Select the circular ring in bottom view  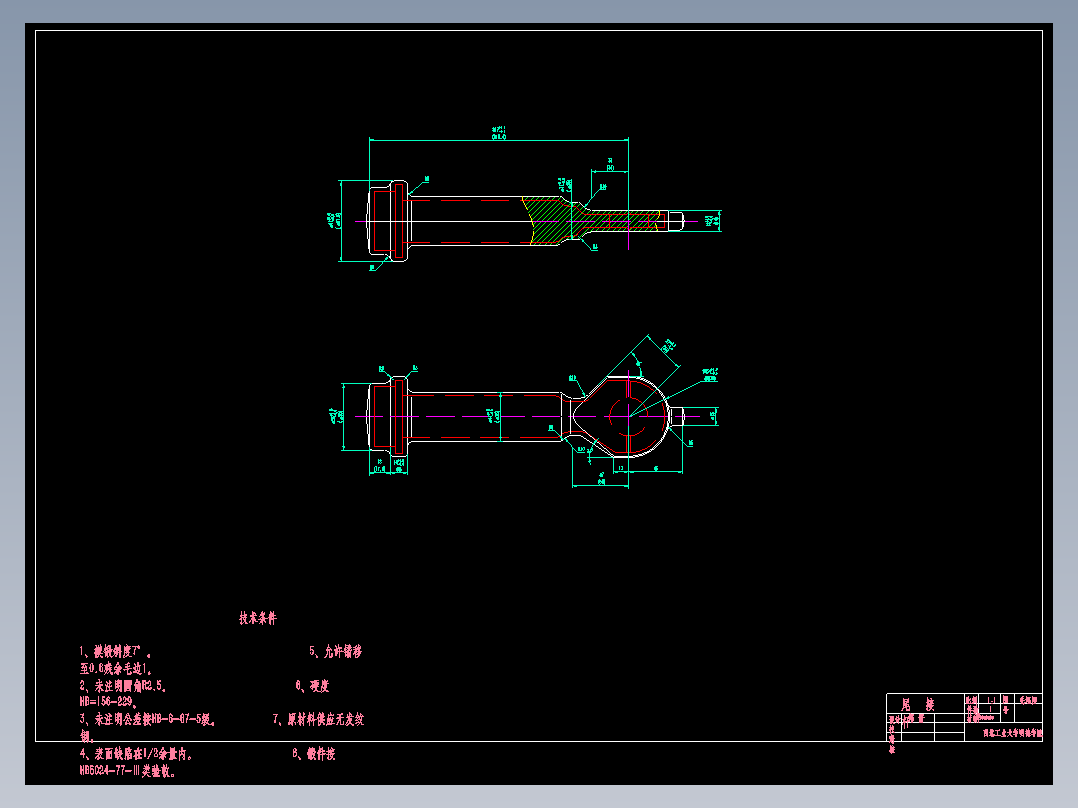[628, 416]
